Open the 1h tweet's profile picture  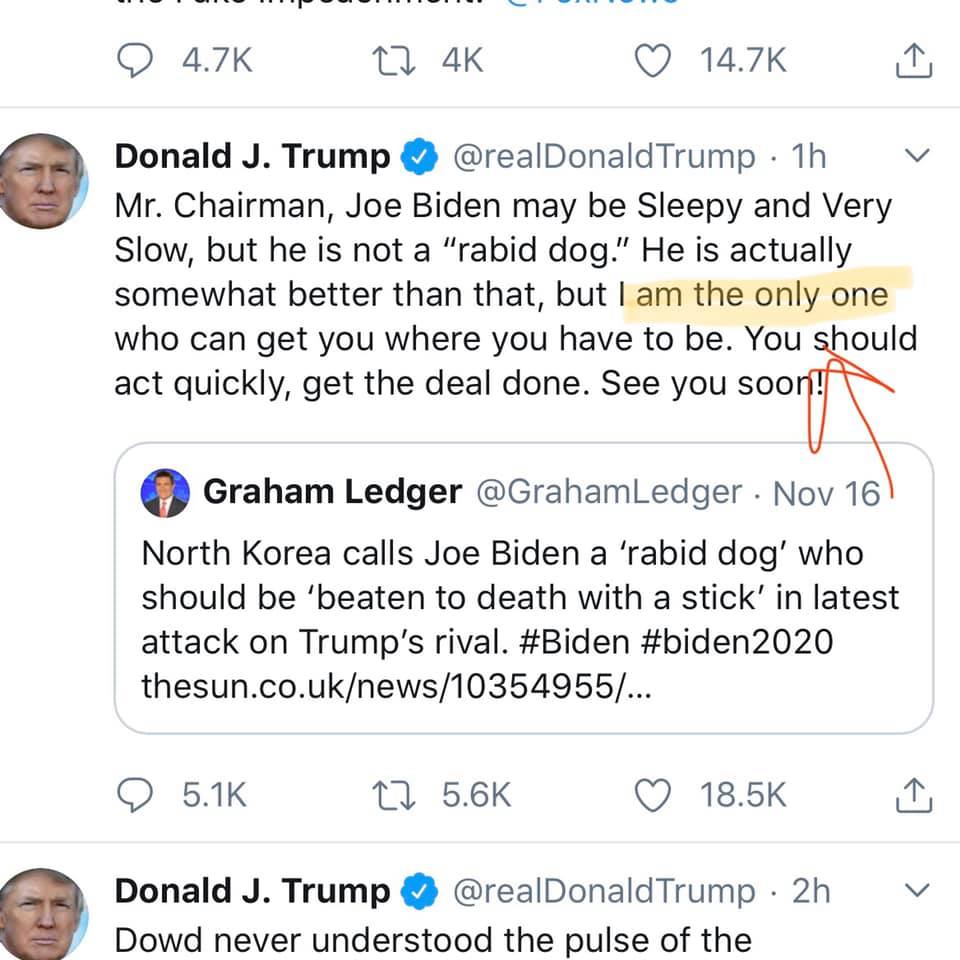pyautogui.click(x=42, y=182)
